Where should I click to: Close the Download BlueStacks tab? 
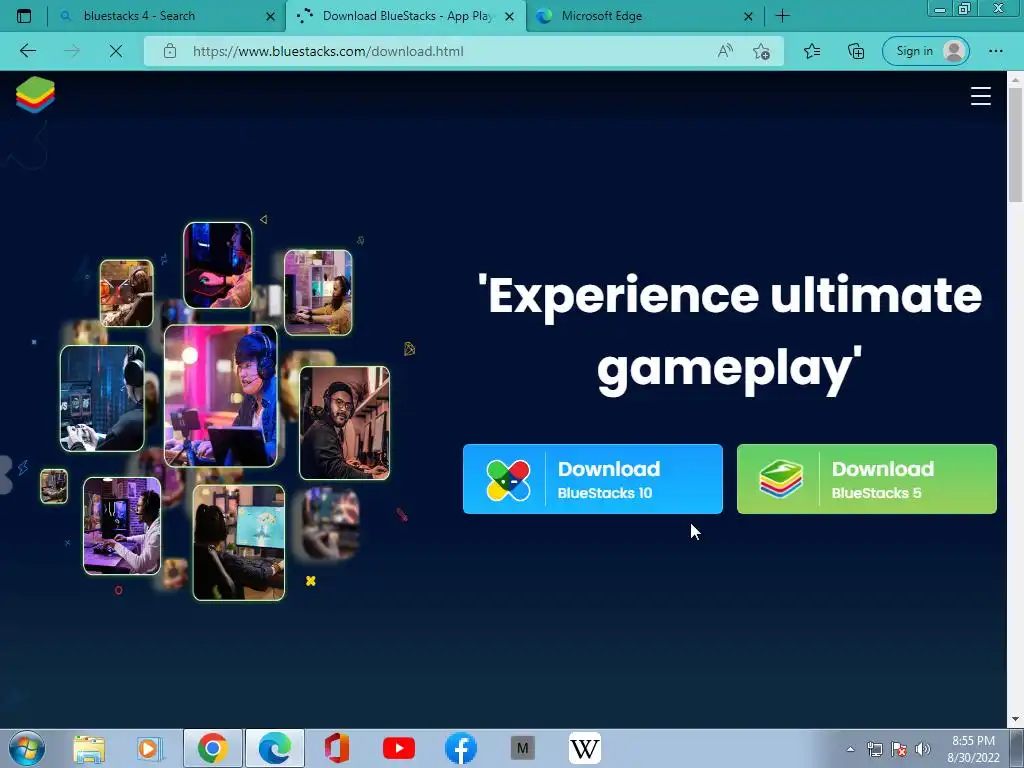[509, 16]
